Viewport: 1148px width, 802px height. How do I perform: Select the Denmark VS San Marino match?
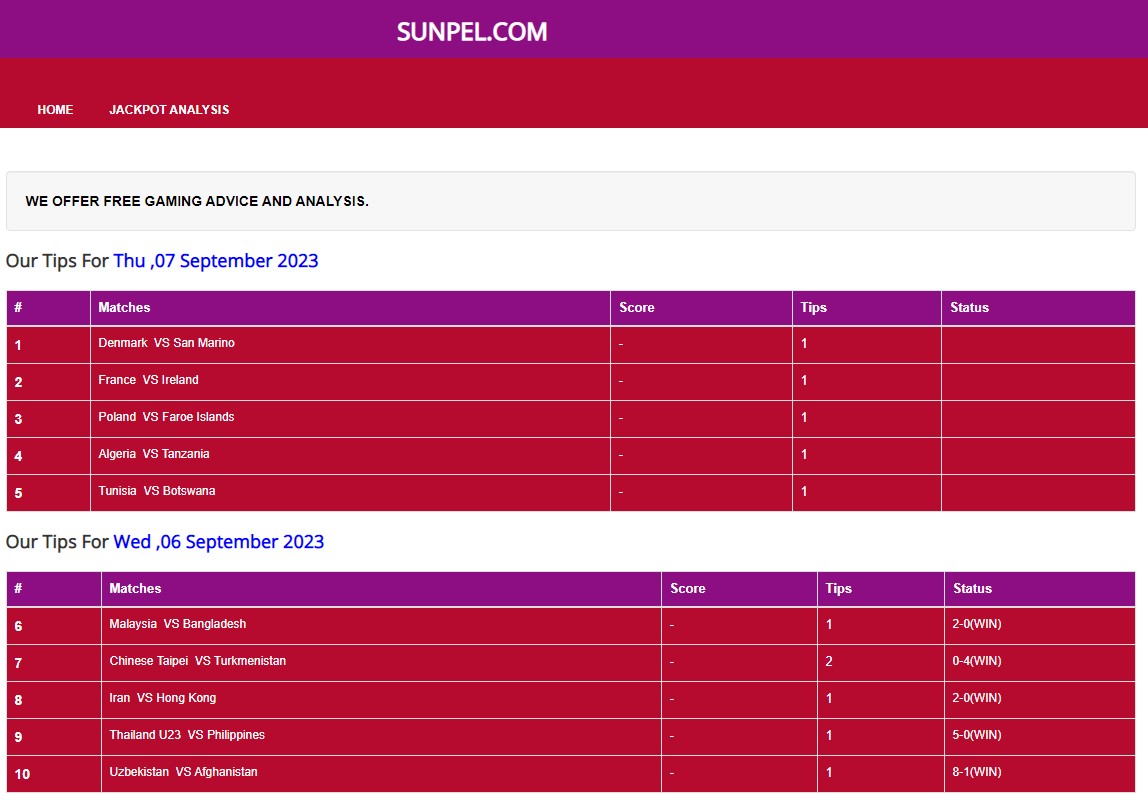[x=166, y=343]
